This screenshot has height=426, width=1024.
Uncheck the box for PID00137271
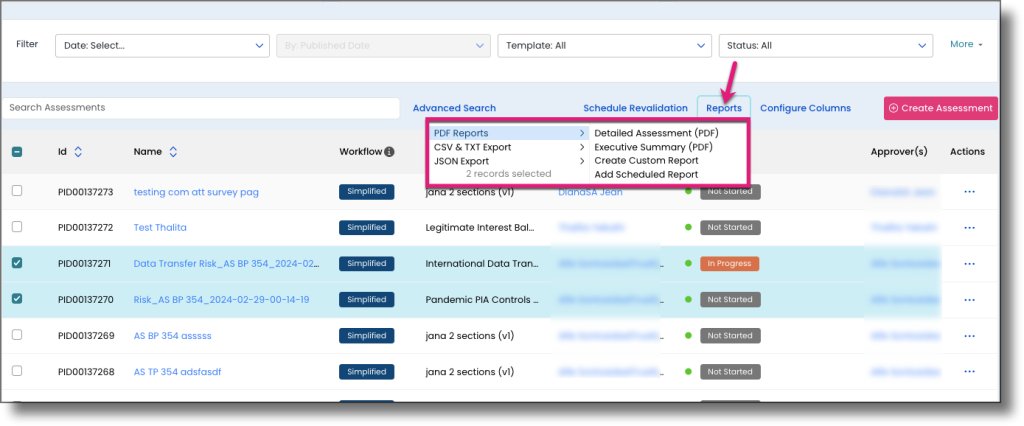coord(17,263)
